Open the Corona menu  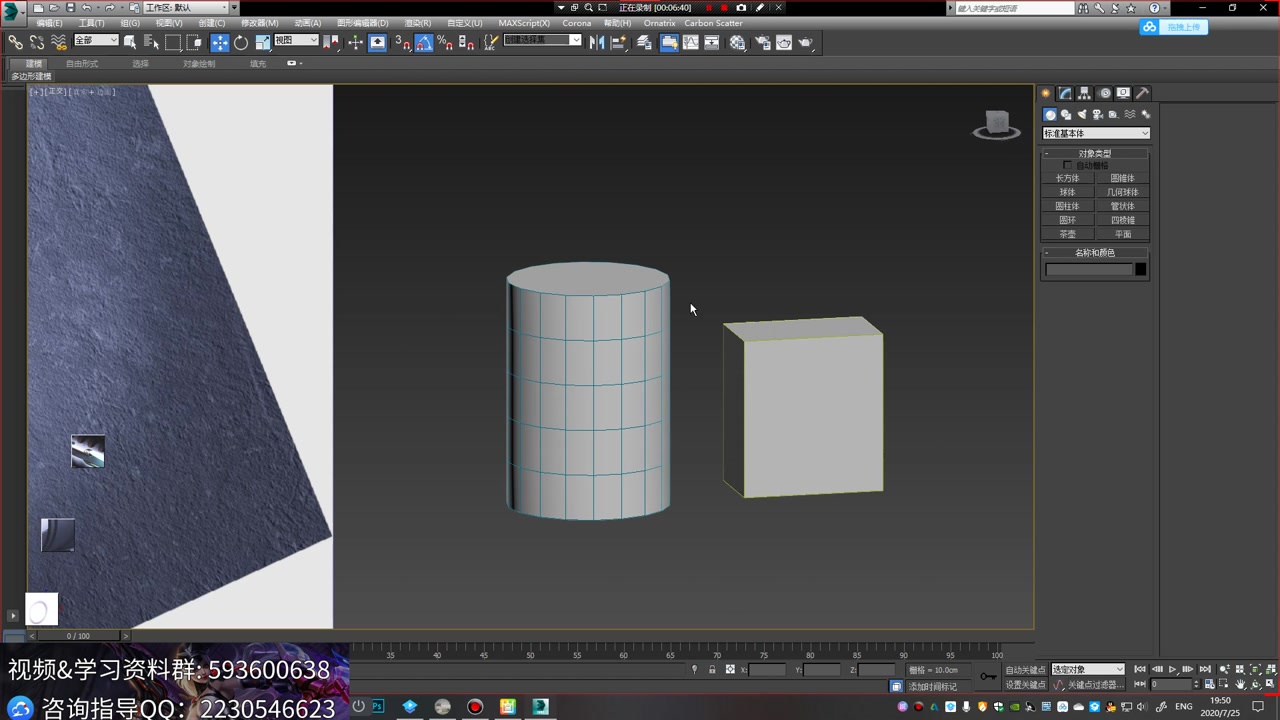tap(576, 23)
